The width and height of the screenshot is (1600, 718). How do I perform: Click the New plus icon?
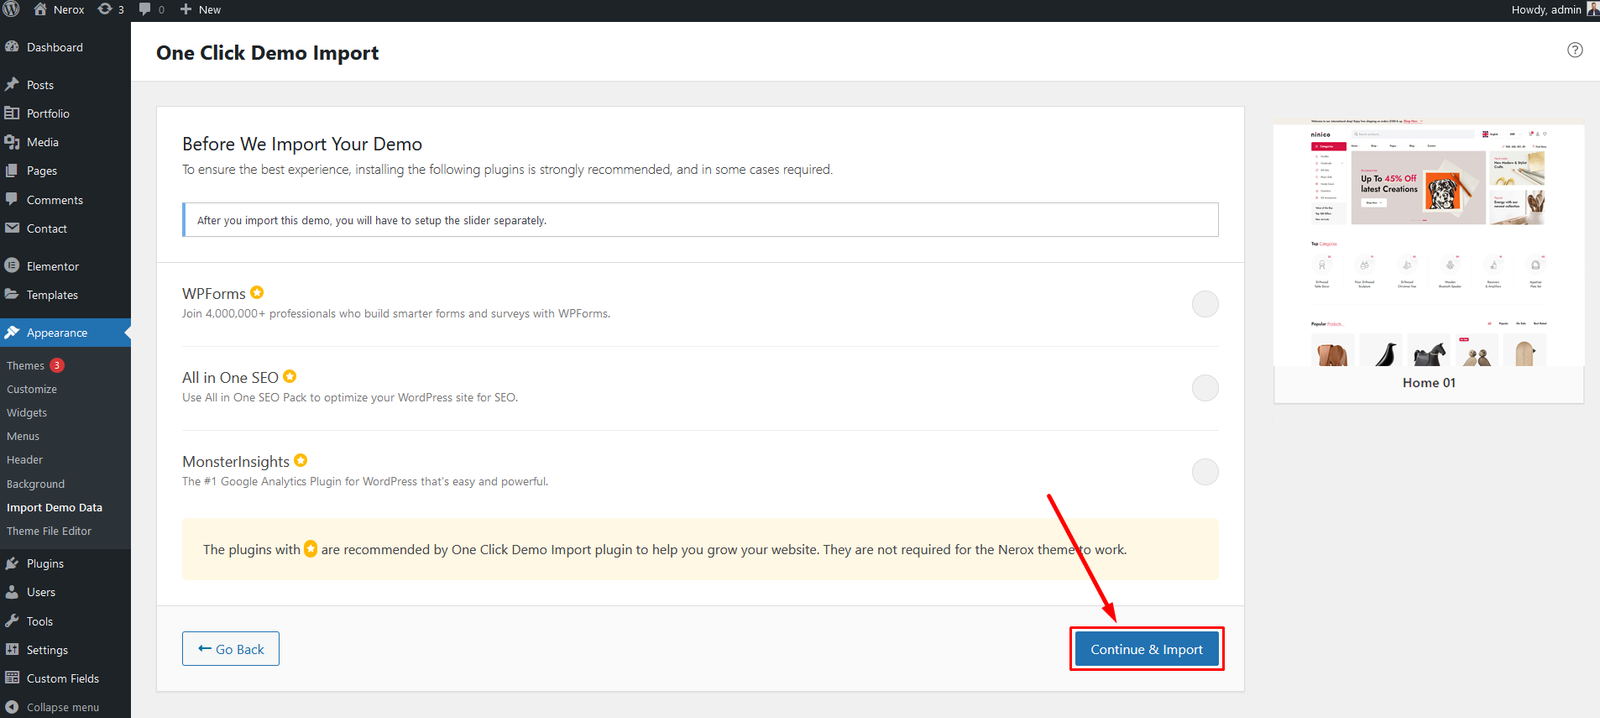[x=186, y=9]
